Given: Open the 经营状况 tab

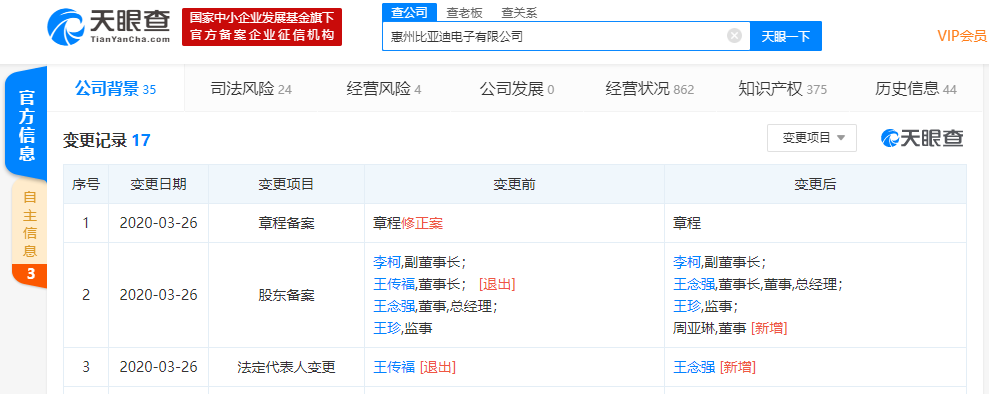Looking at the screenshot, I should [650, 89].
